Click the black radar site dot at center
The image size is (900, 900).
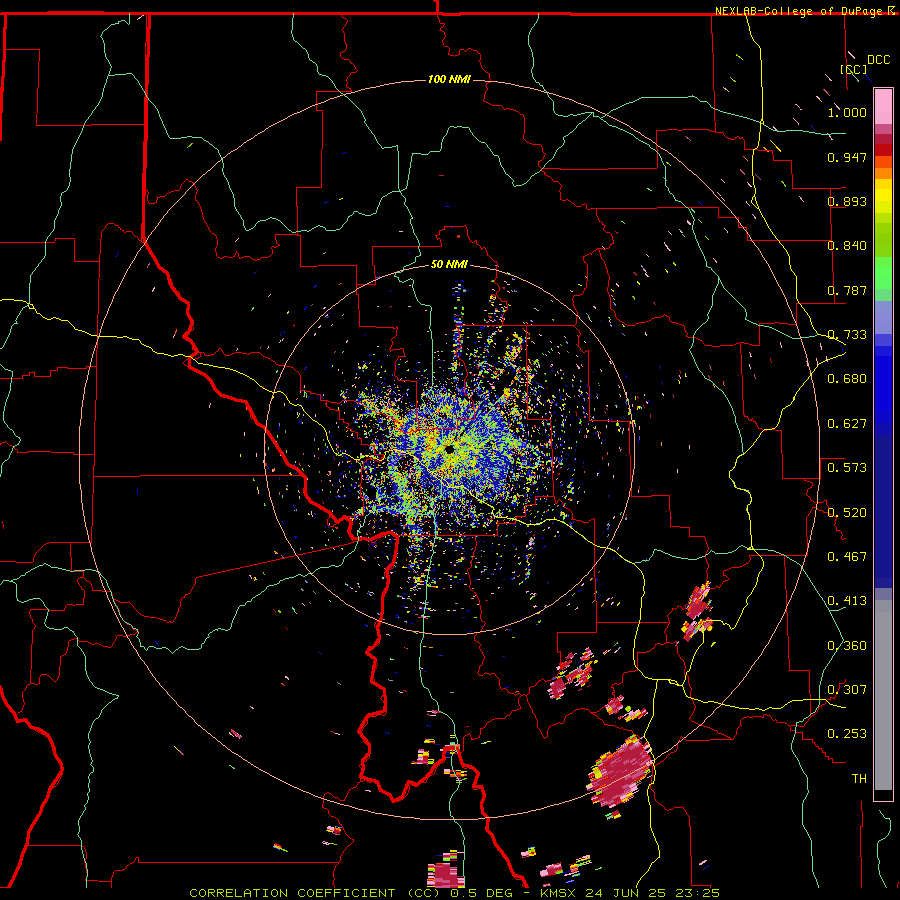[x=449, y=449]
